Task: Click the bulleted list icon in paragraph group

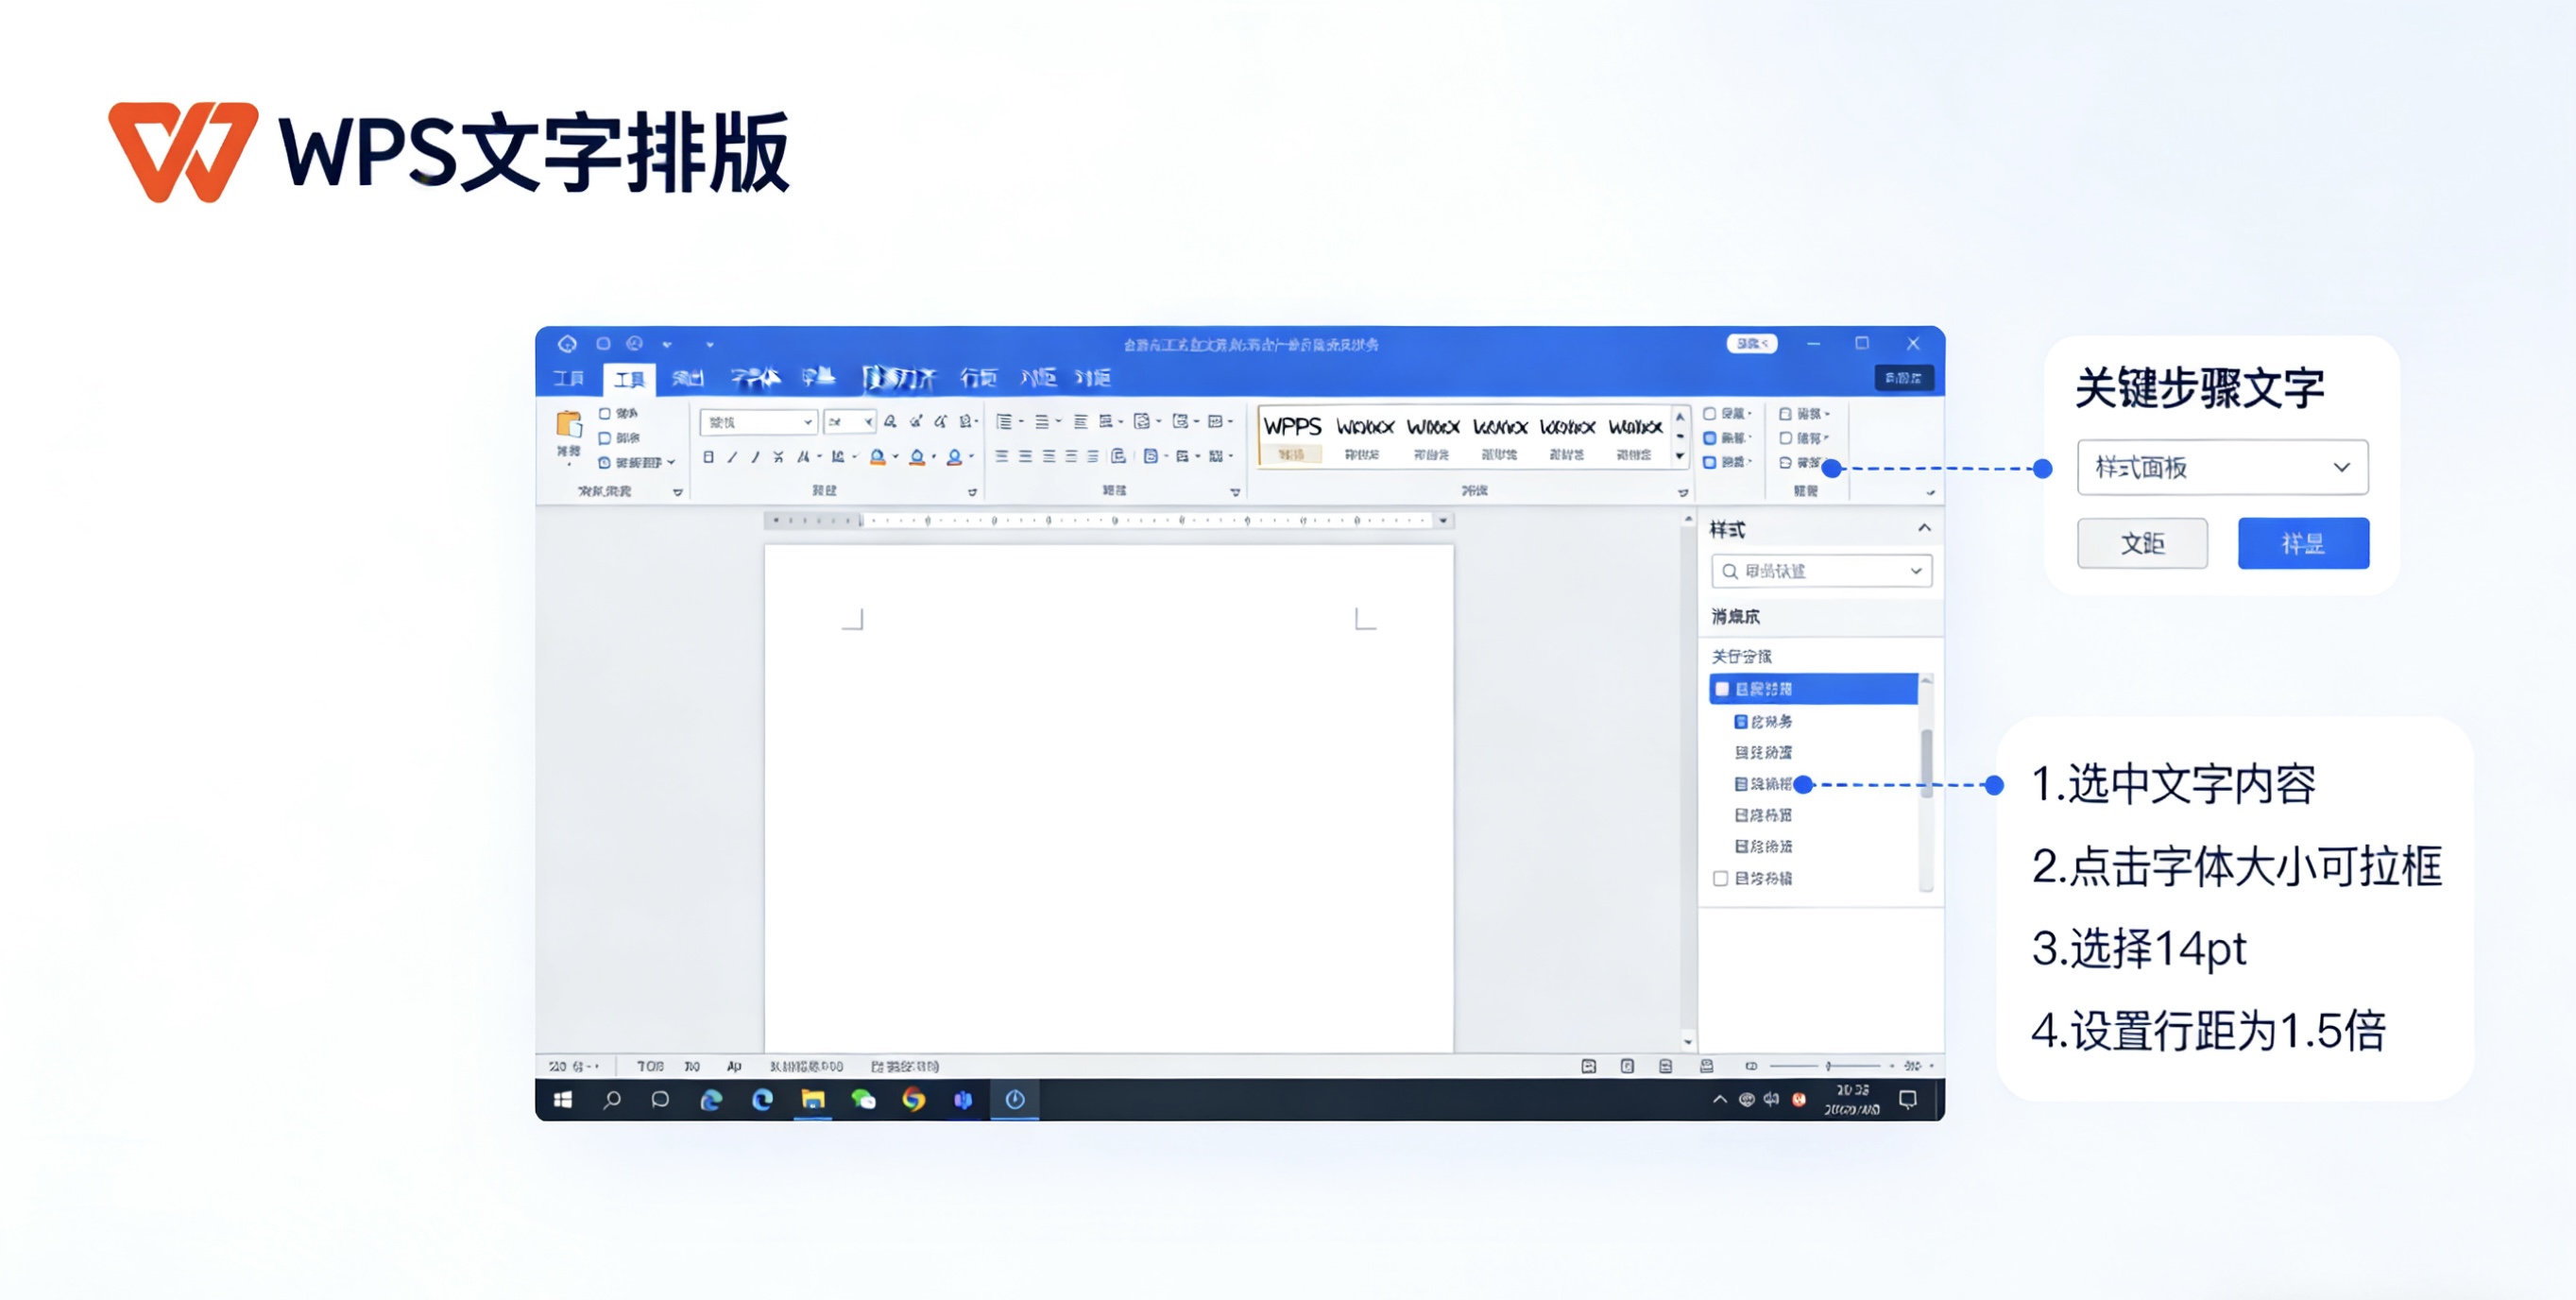Action: 1004,421
